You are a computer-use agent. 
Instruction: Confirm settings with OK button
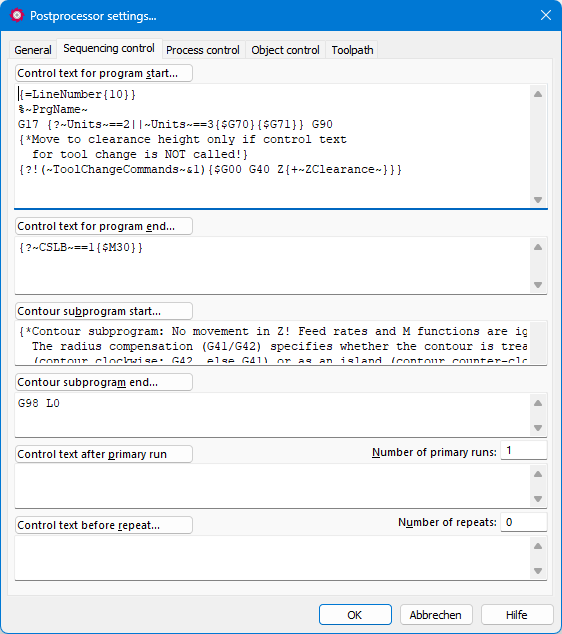pos(355,615)
